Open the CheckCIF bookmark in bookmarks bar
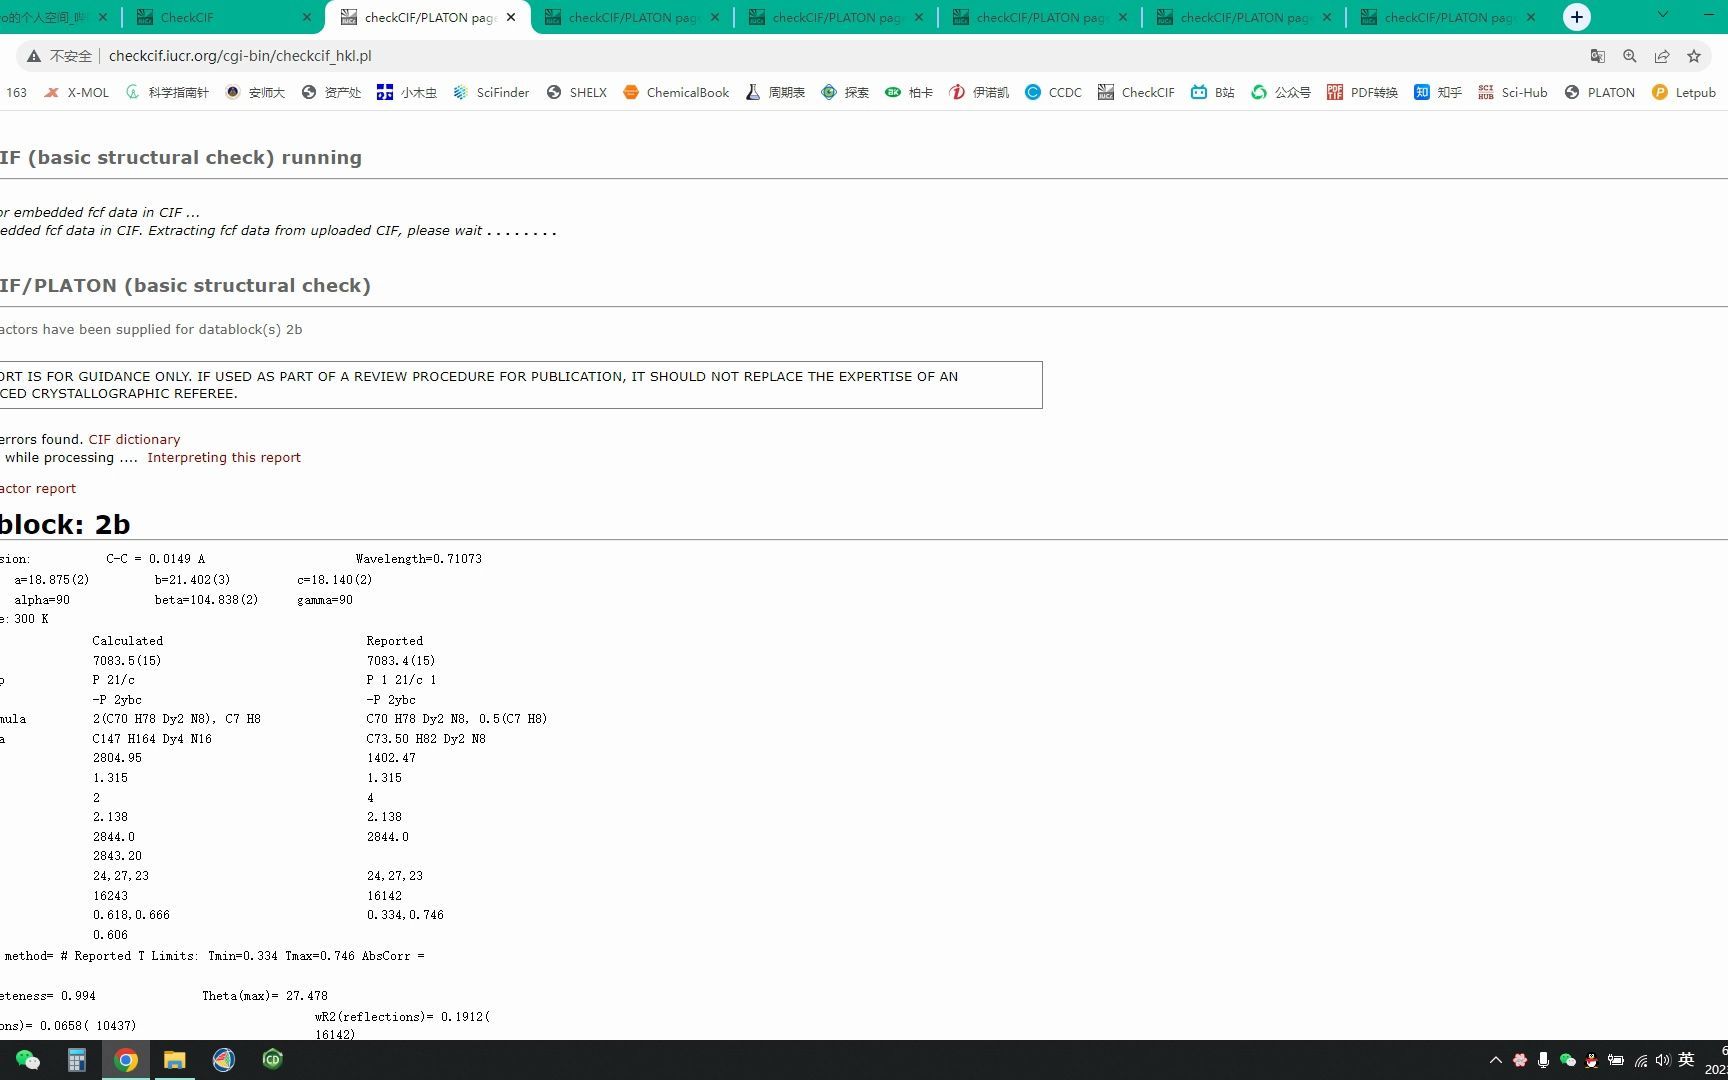This screenshot has width=1728, height=1080. (x=1136, y=92)
